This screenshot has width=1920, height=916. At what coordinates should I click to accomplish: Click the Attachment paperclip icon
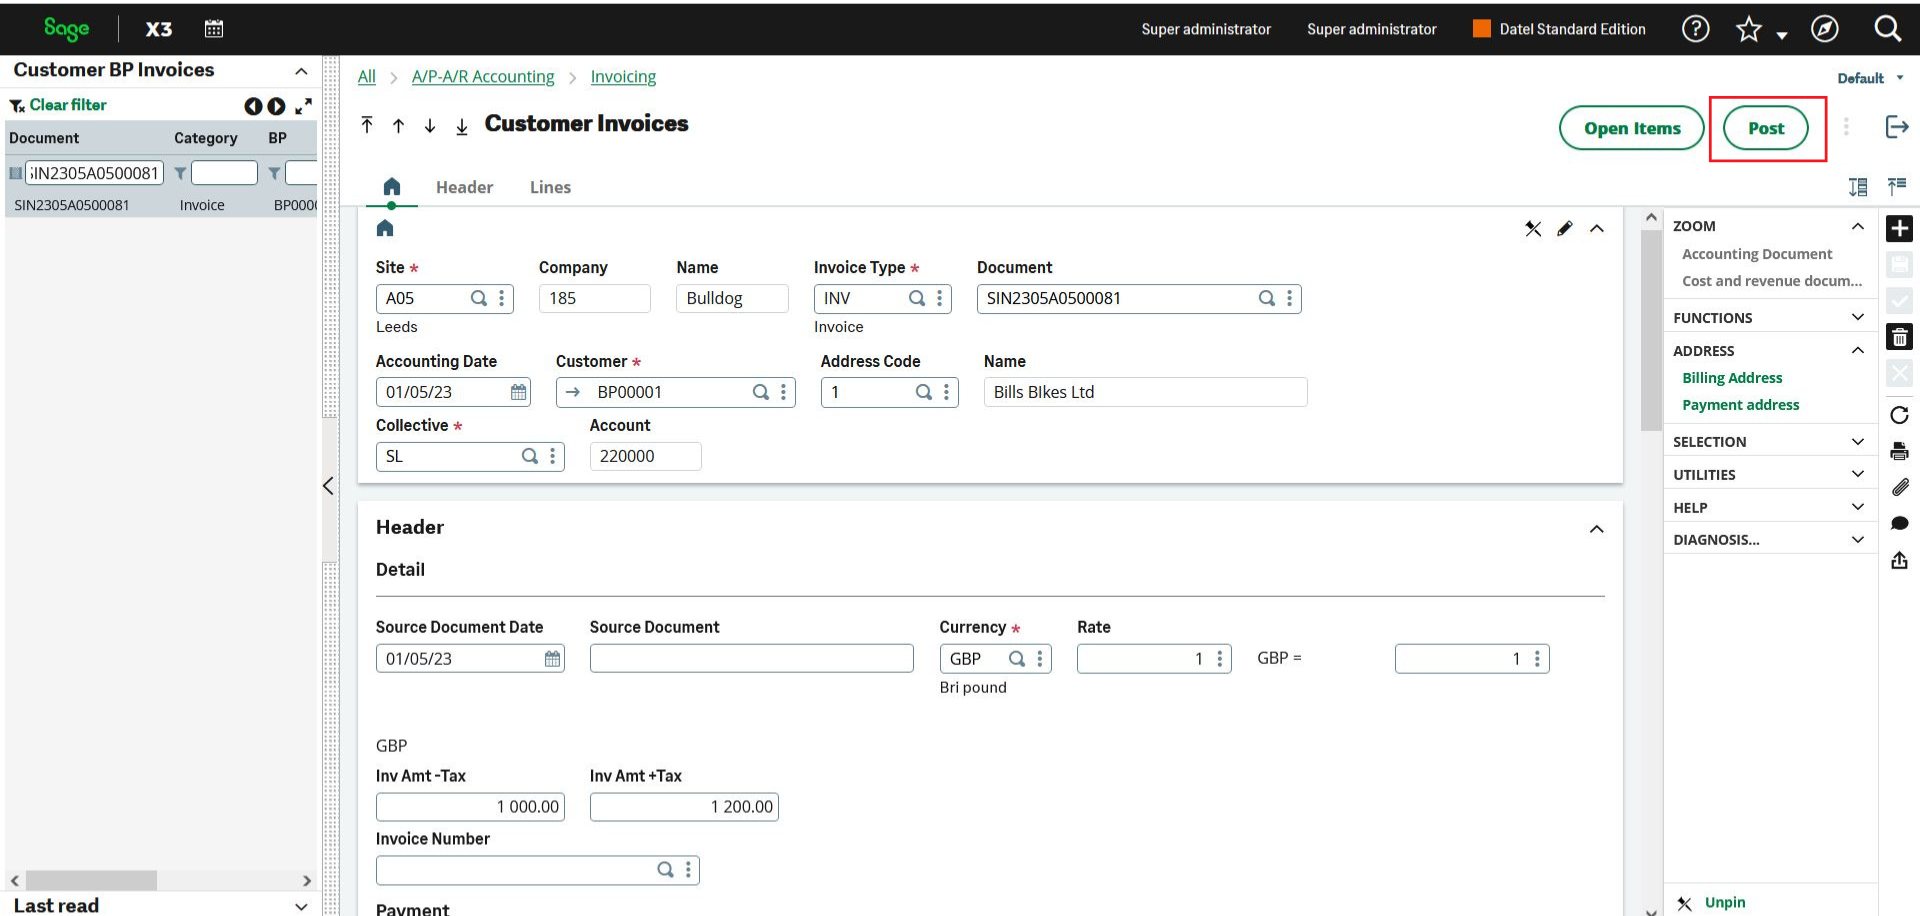click(1900, 487)
